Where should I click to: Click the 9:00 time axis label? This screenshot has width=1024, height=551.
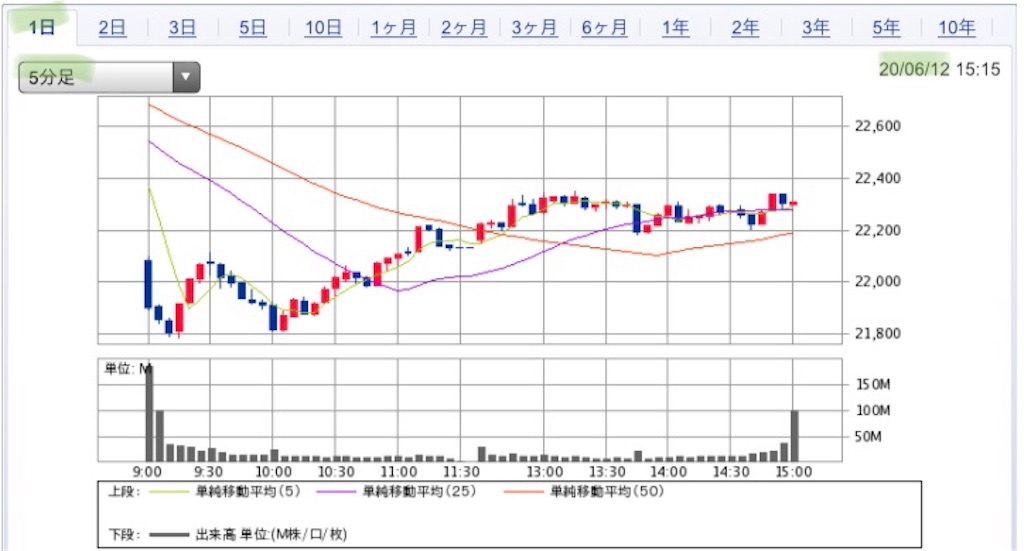pyautogui.click(x=147, y=471)
